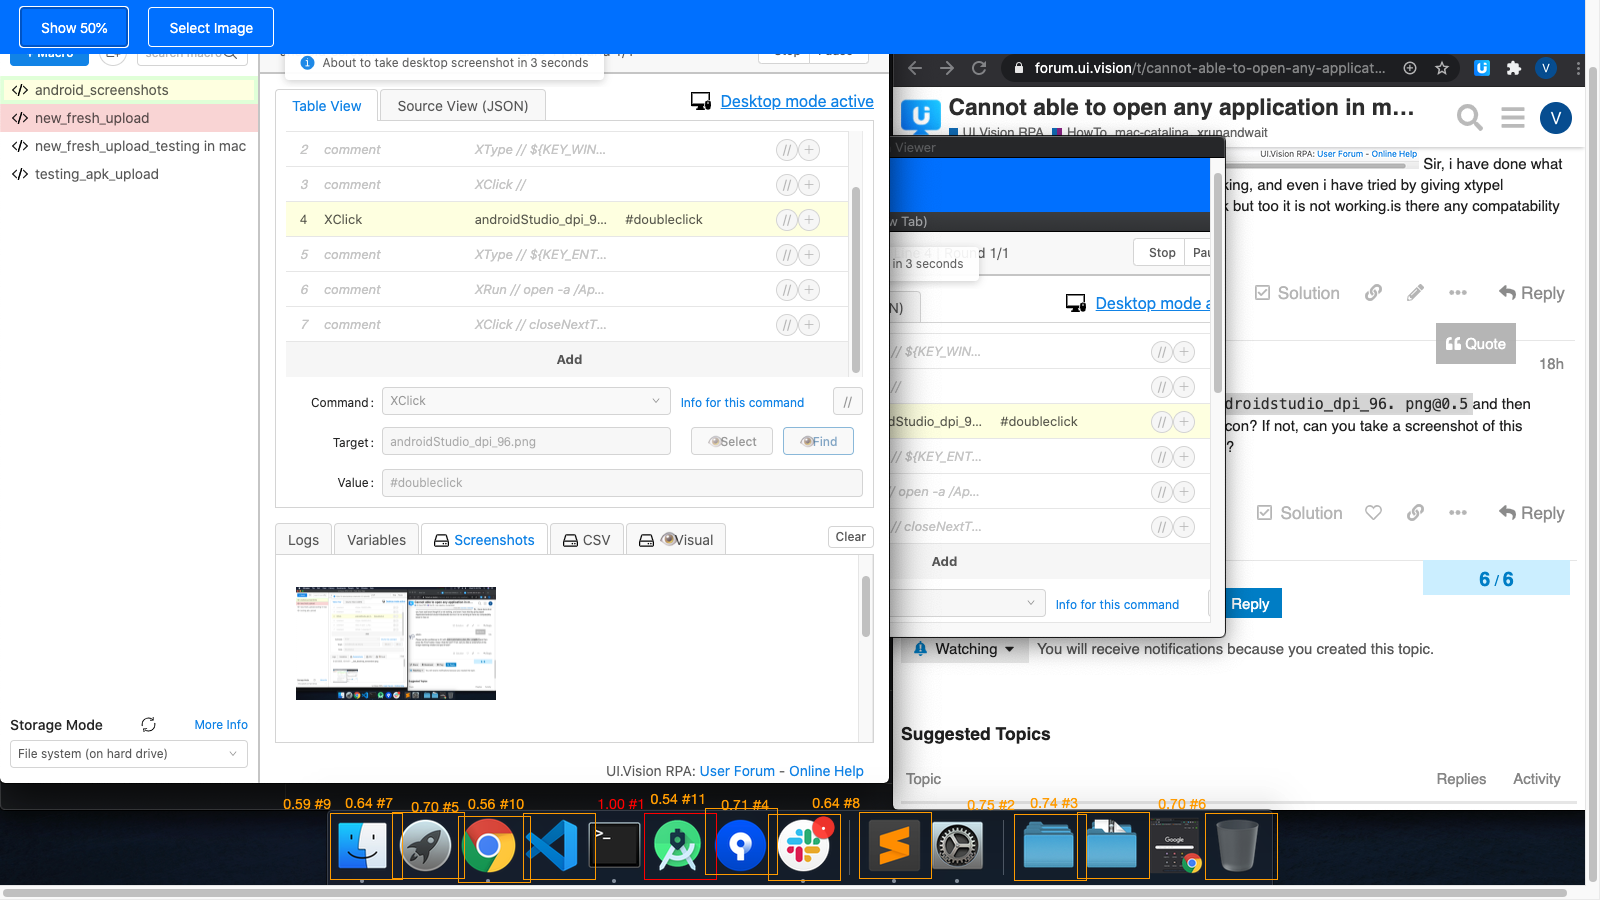This screenshot has width=1600, height=900.
Task: Check the Solution checkbox on first post
Action: pyautogui.click(x=1263, y=293)
